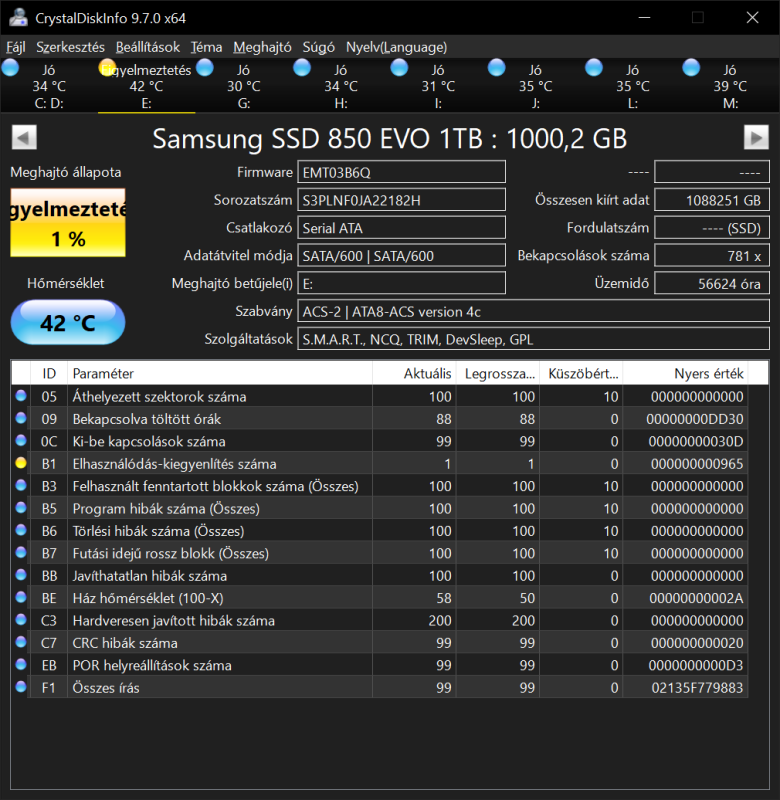Open the Szerkesztés menu
The image size is (780, 800).
(70, 47)
